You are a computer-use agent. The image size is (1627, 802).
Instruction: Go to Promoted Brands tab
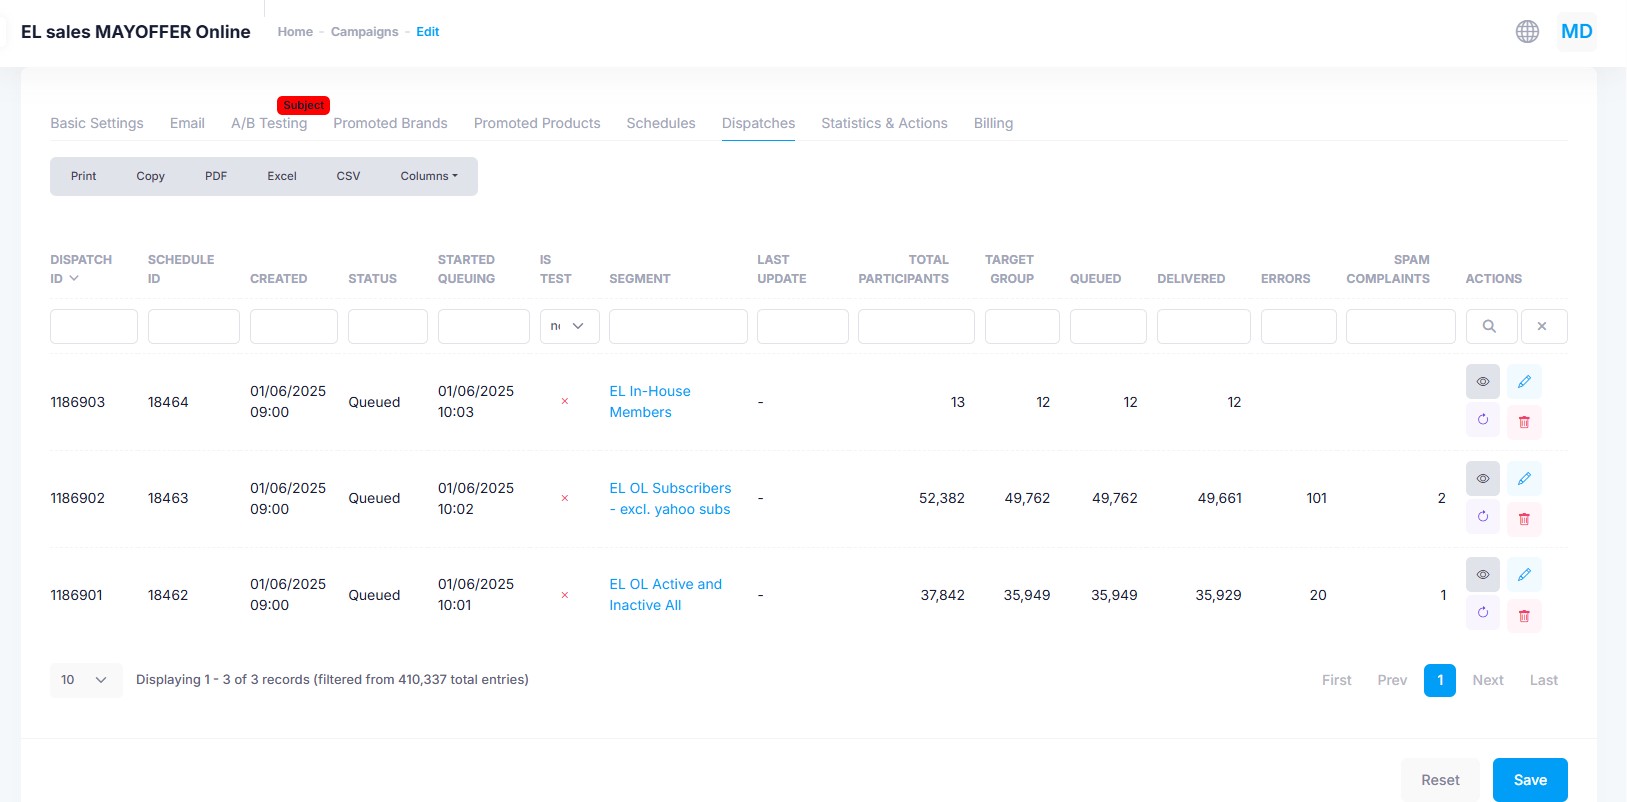(390, 123)
